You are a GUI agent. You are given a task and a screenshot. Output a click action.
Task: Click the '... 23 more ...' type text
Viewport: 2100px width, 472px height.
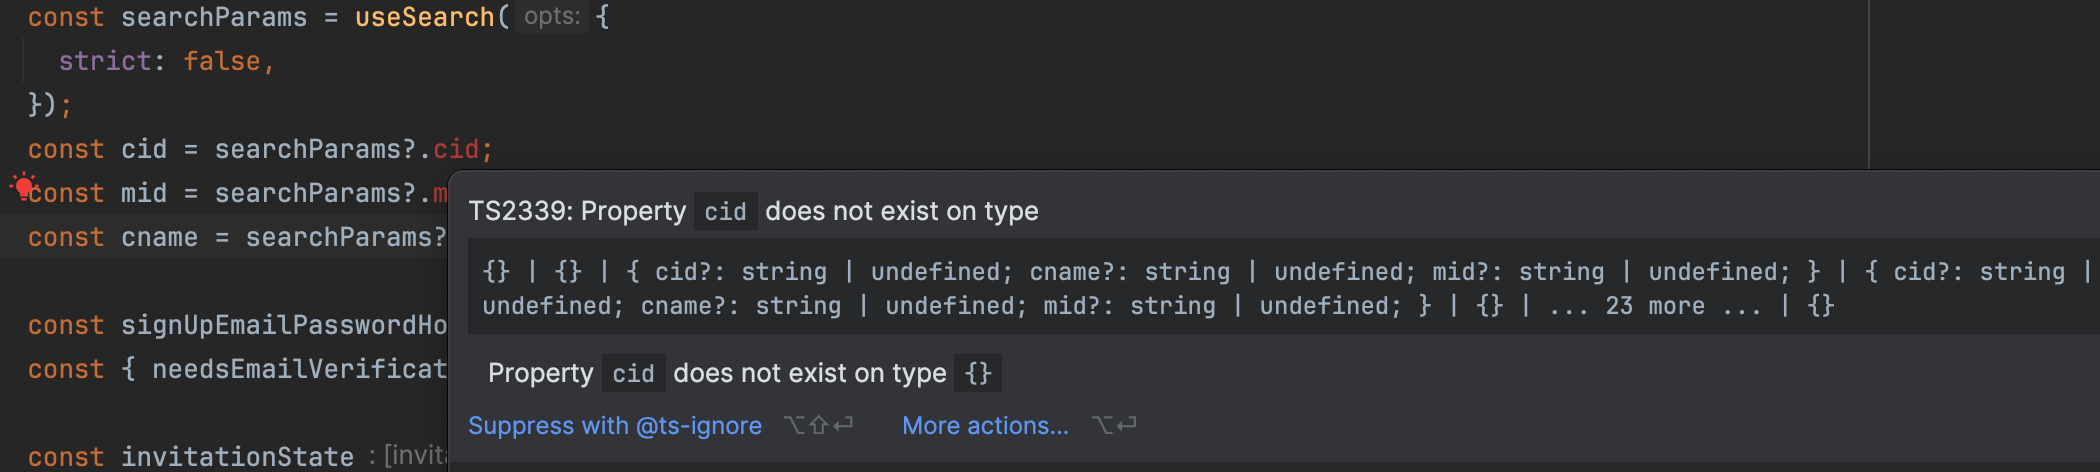point(1654,306)
